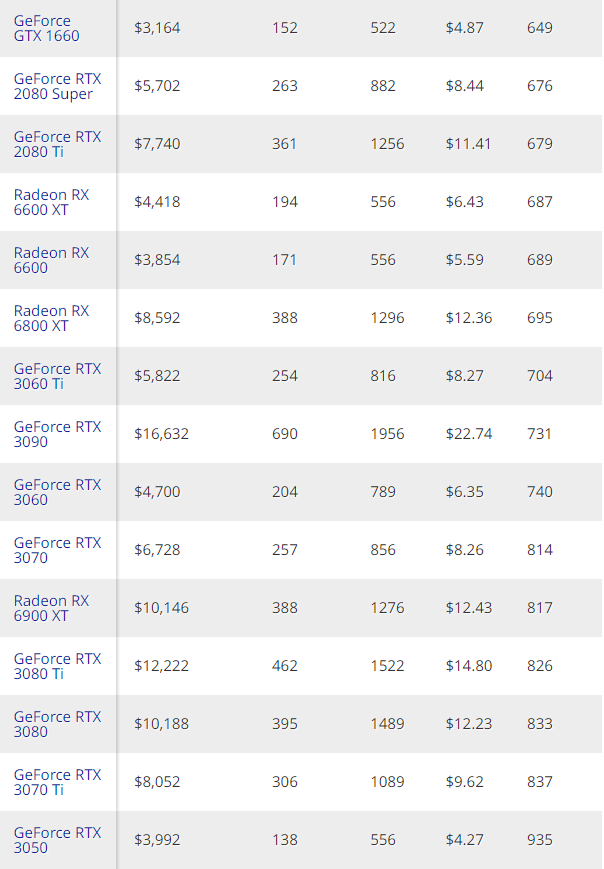Click the $7,740 price cell
This screenshot has height=869, width=604.
click(157, 144)
